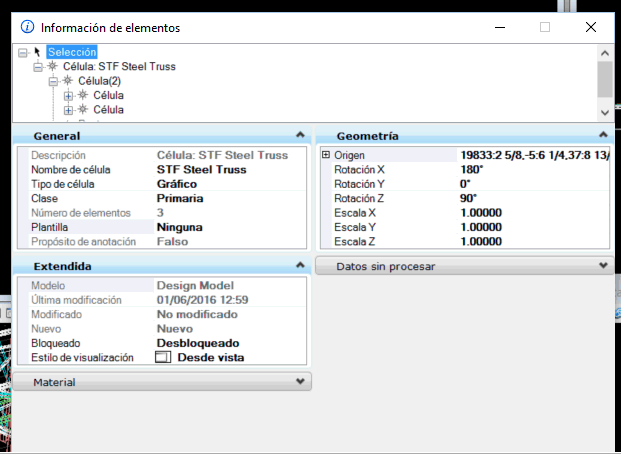The image size is (621, 454).
Task: Select the Célula(2) tree item
Action: pyautogui.click(x=99, y=81)
